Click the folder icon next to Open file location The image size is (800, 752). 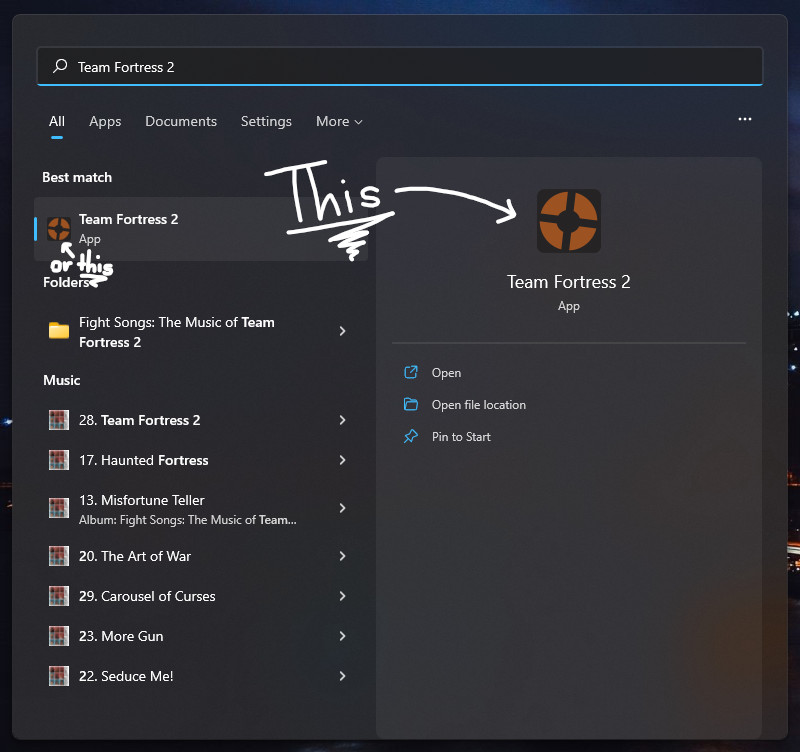pyautogui.click(x=413, y=404)
